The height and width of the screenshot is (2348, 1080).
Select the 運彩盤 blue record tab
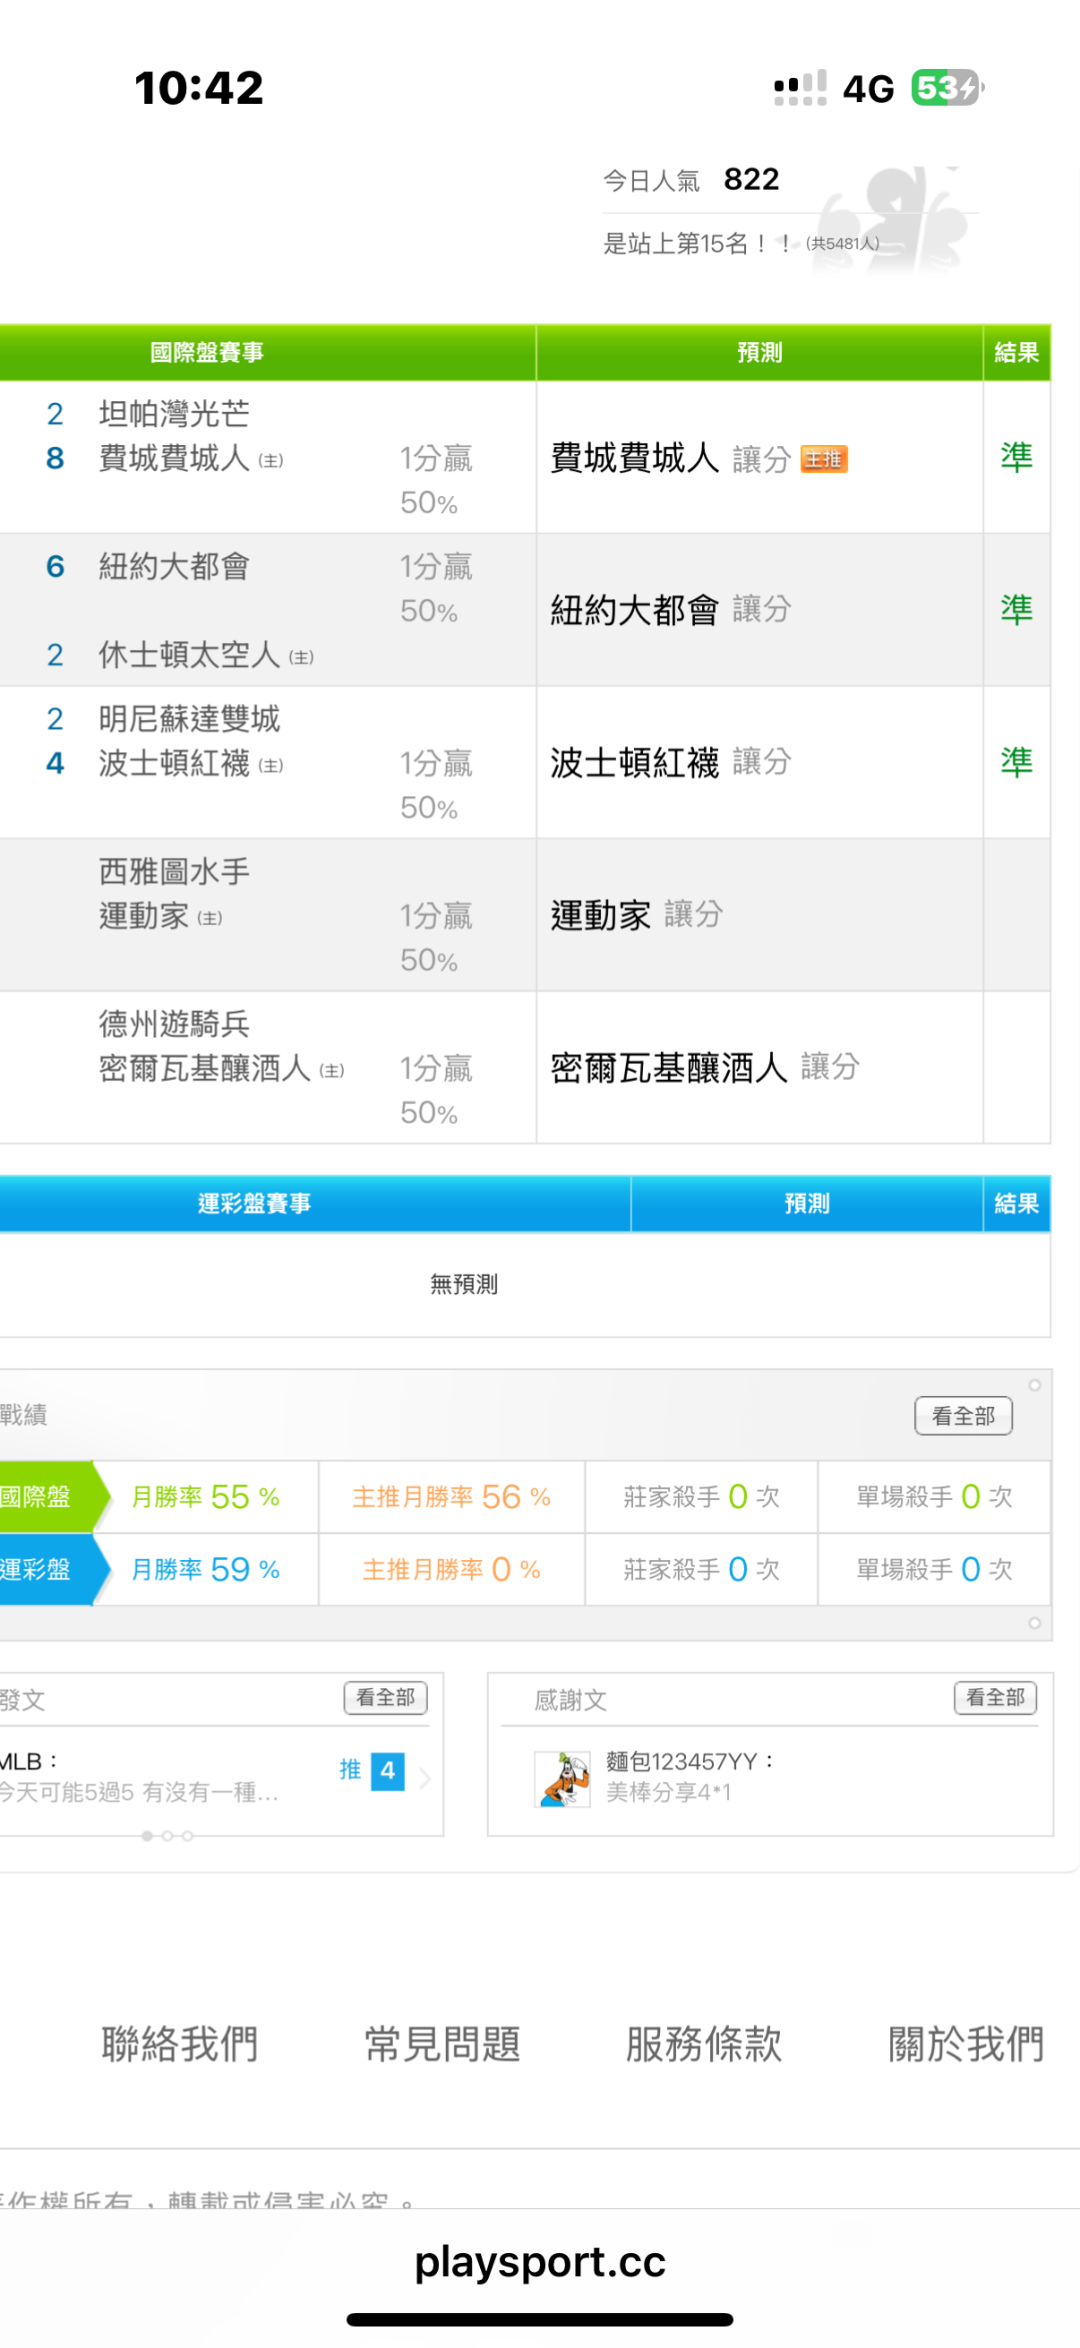click(x=45, y=1570)
